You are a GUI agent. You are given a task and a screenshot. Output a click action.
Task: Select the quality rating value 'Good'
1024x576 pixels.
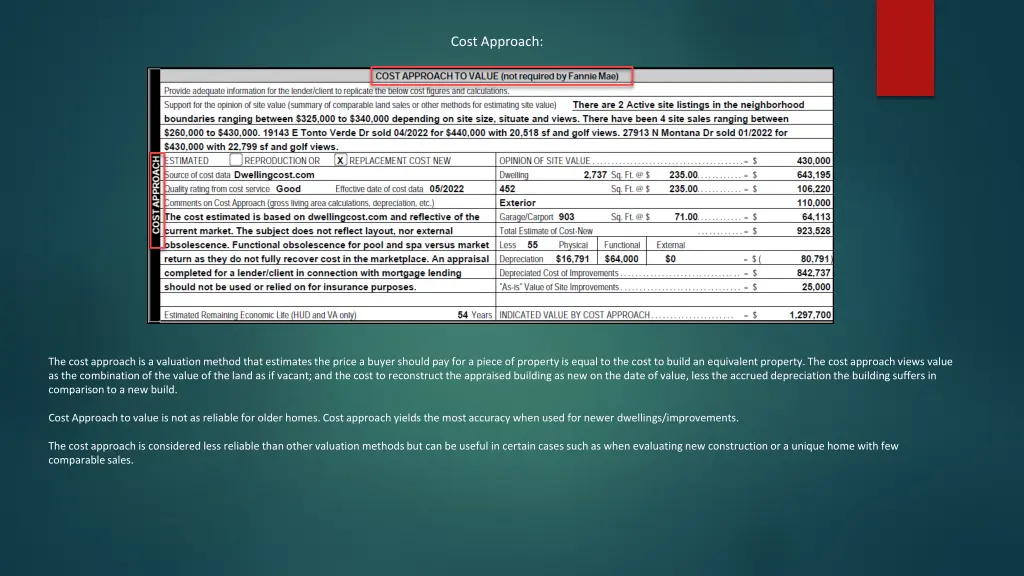288,189
